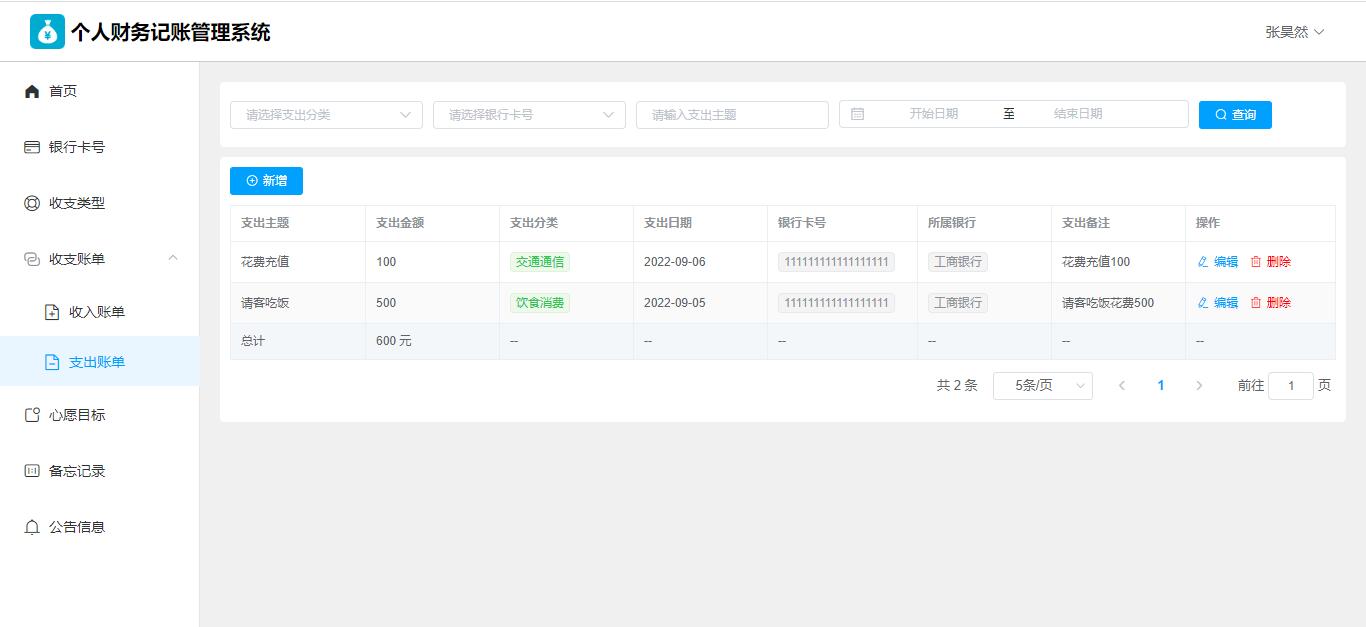Open the 请选择银行卡号 dropdown

pos(529,115)
